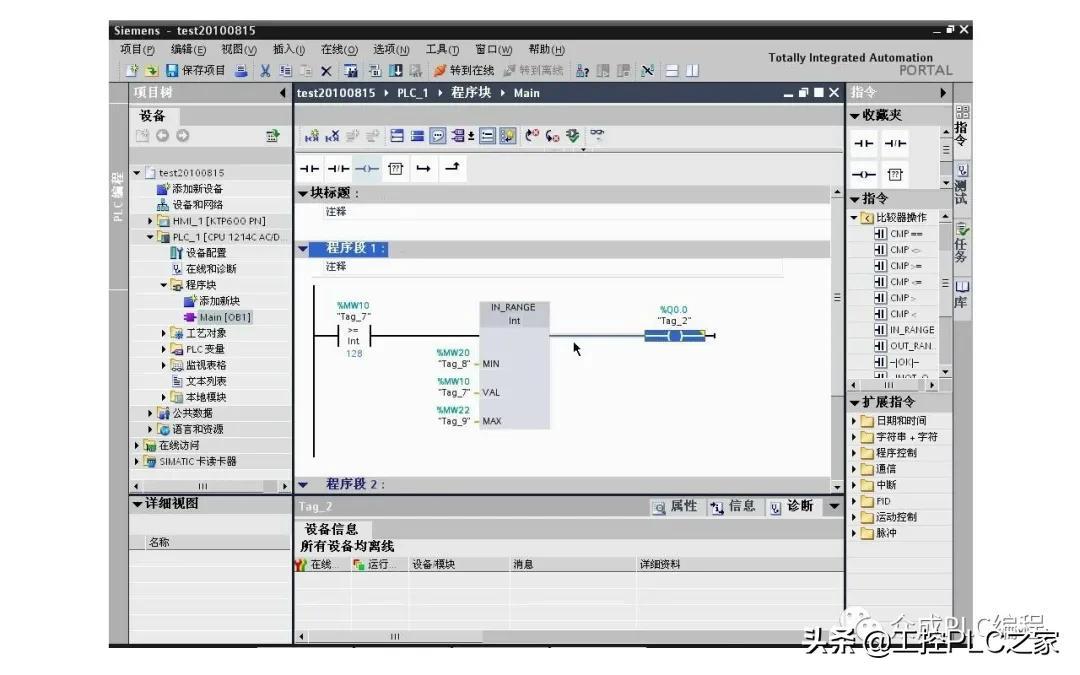The width and height of the screenshot is (1080, 675).
Task: Select the %Q0.0 Tag_2 output coil
Action: 674,335
